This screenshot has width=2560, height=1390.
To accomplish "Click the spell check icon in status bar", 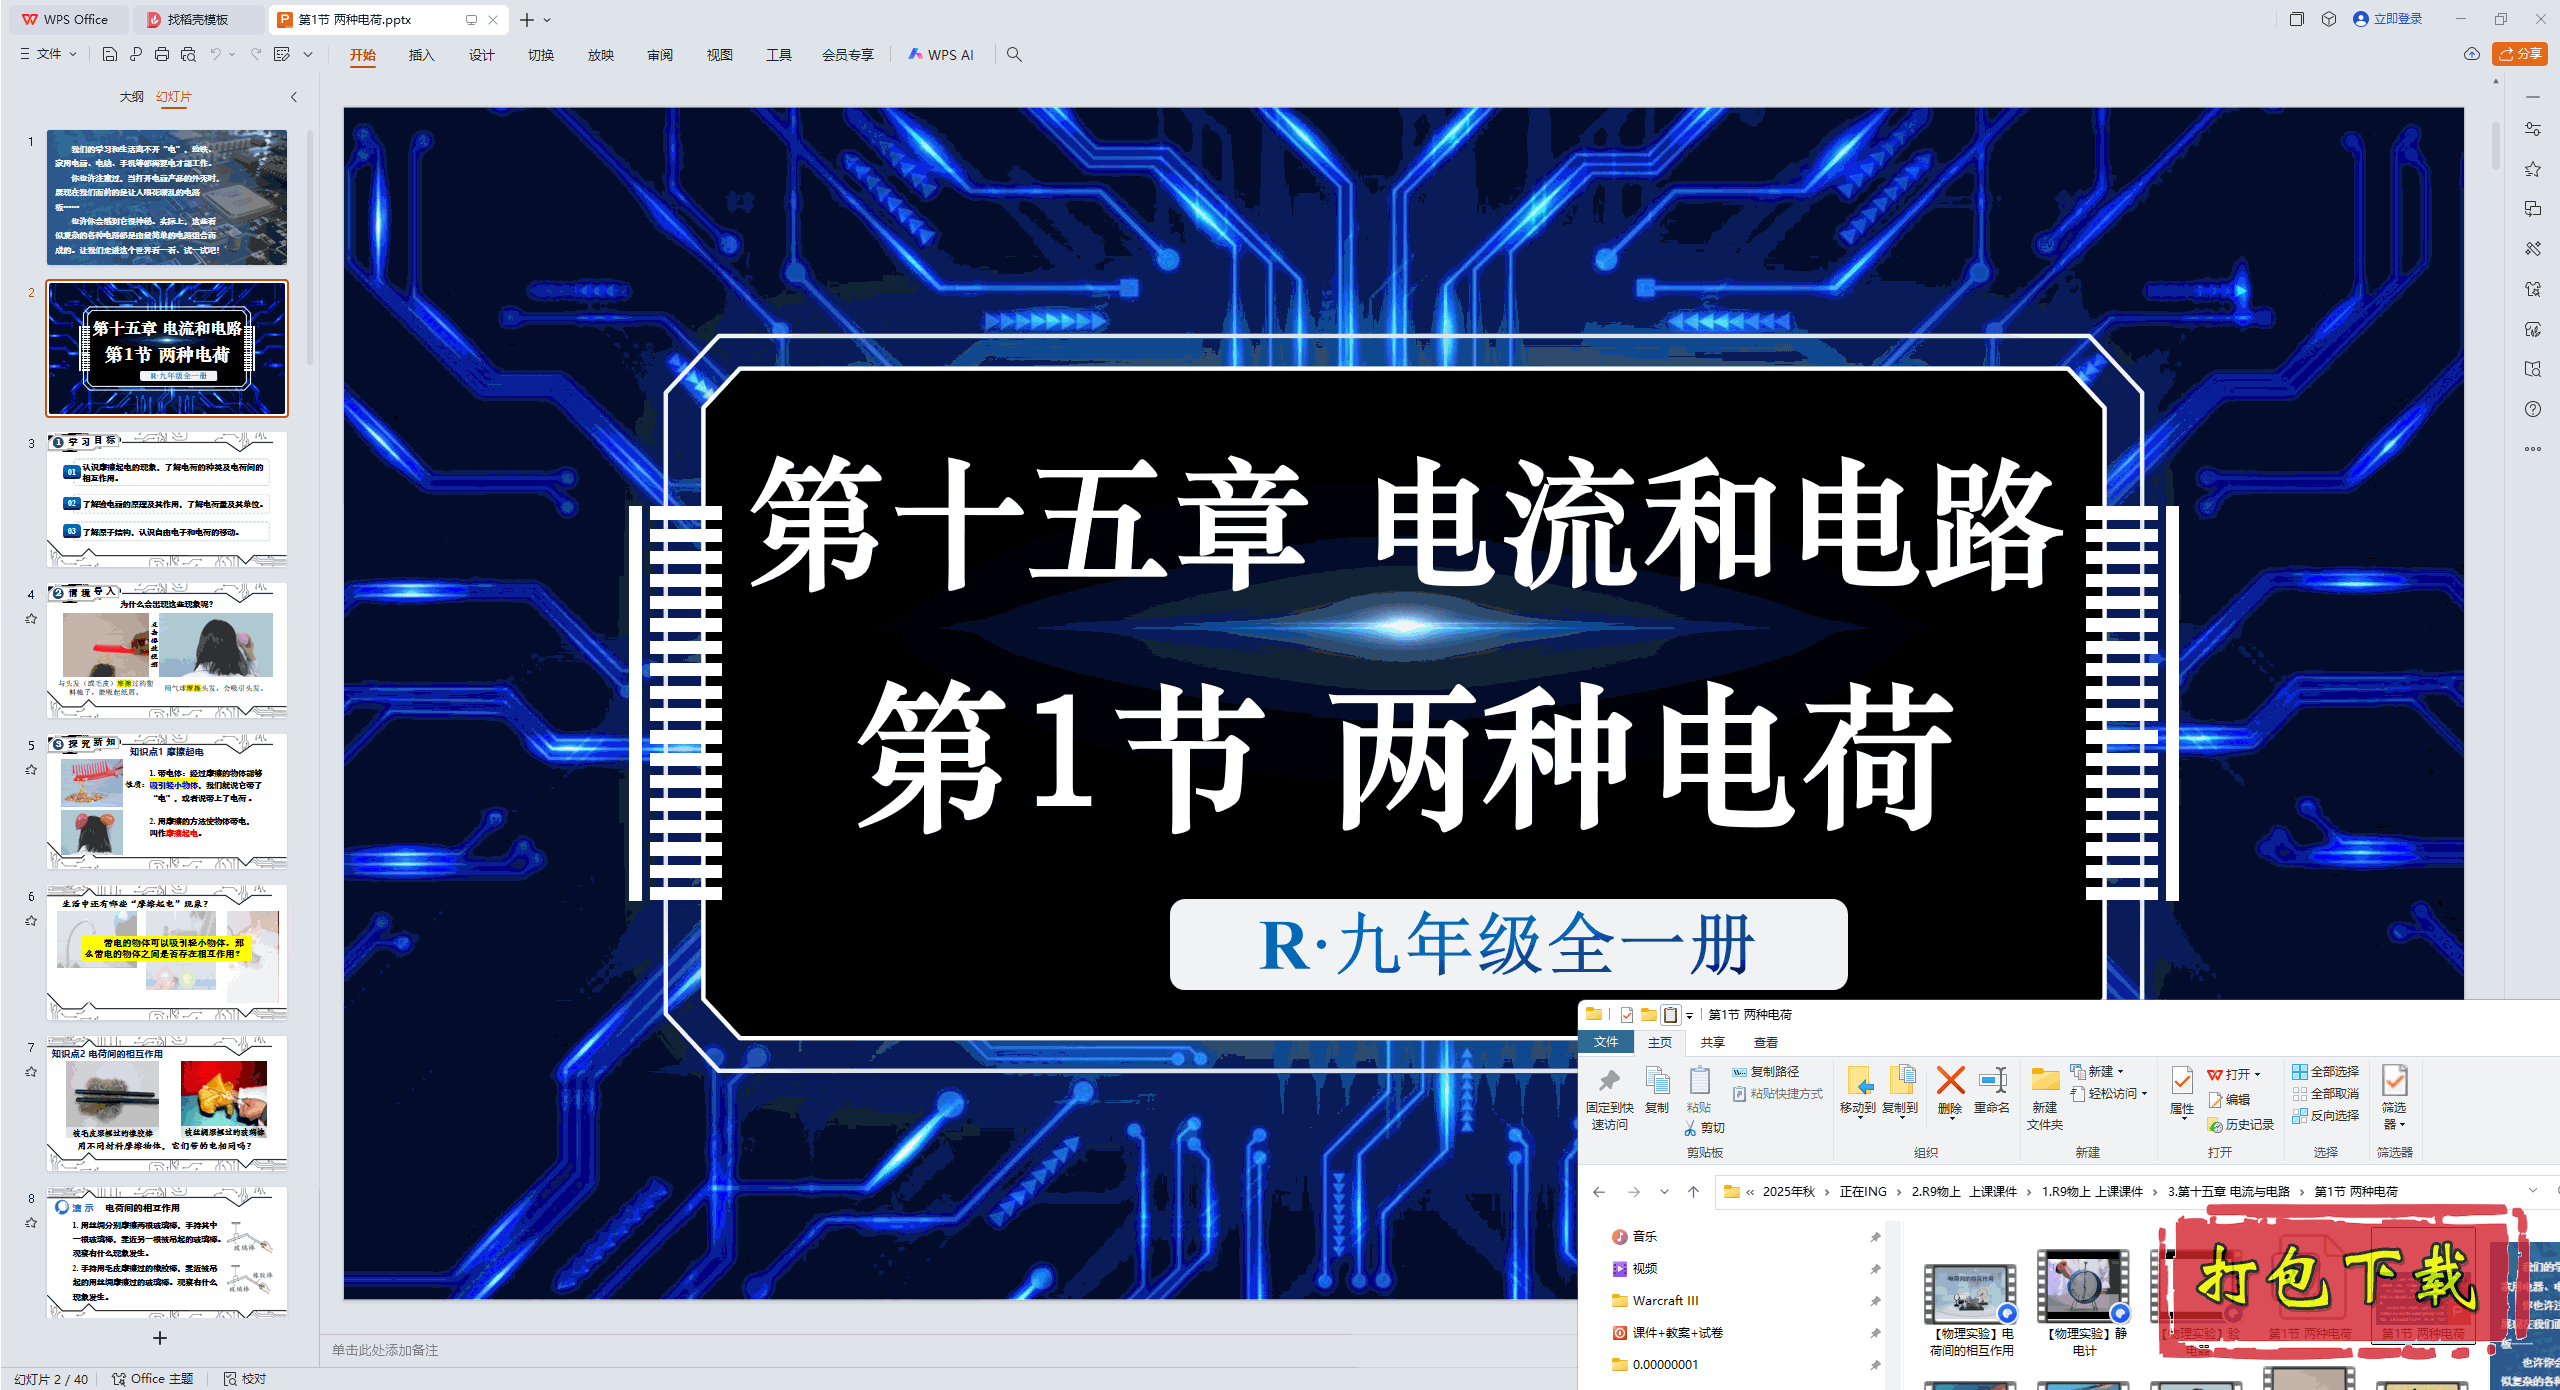I will [x=245, y=1378].
